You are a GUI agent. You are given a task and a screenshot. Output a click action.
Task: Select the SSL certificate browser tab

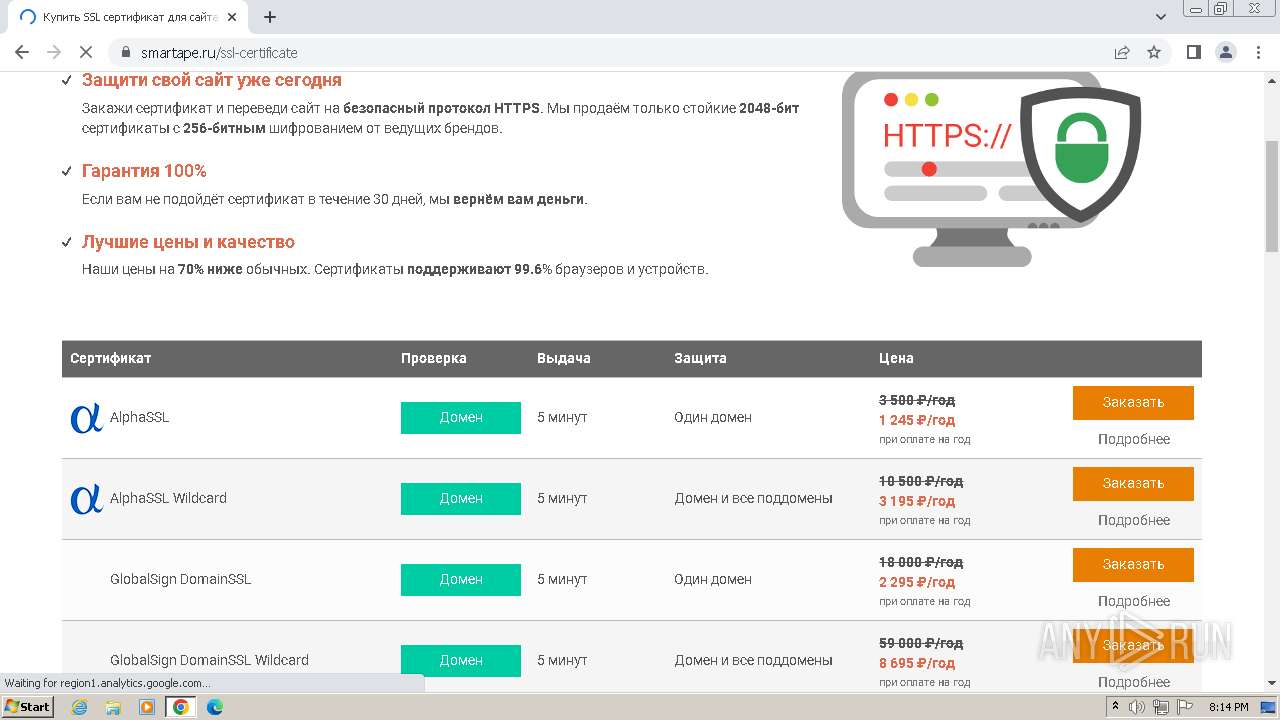(130, 17)
